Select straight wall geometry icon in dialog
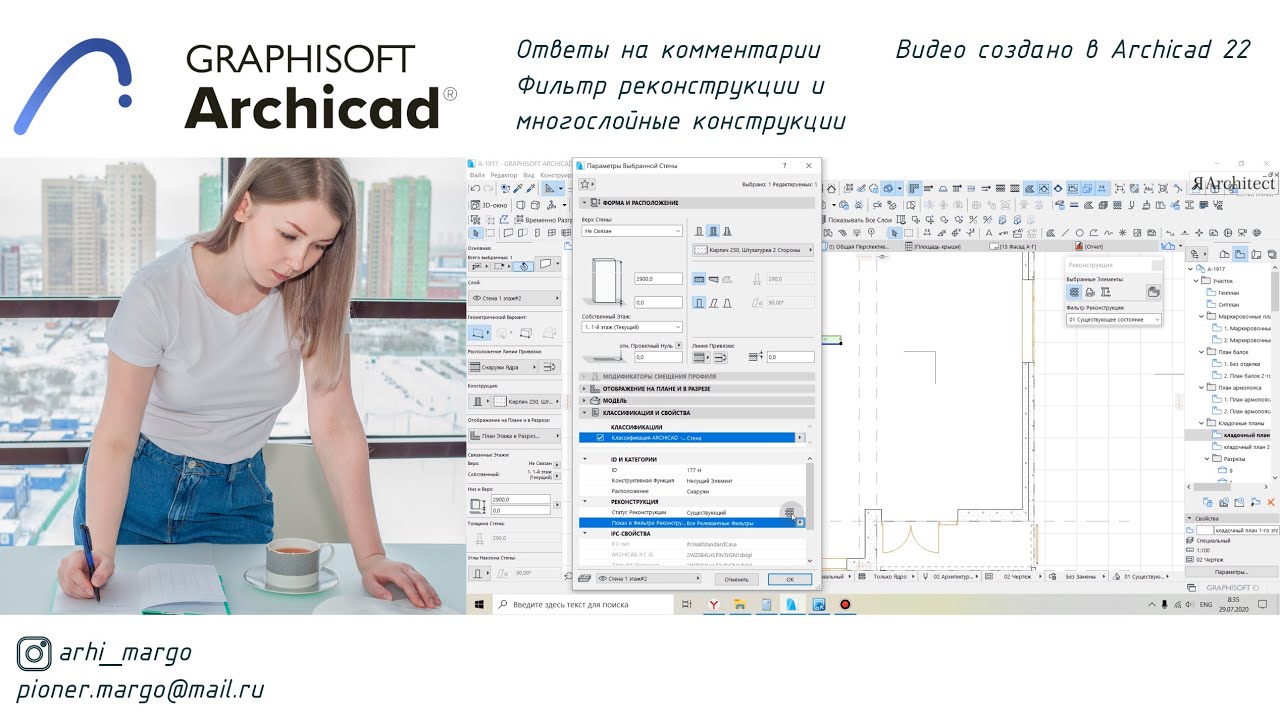Screen dimensions: 1280x720 [x=699, y=279]
